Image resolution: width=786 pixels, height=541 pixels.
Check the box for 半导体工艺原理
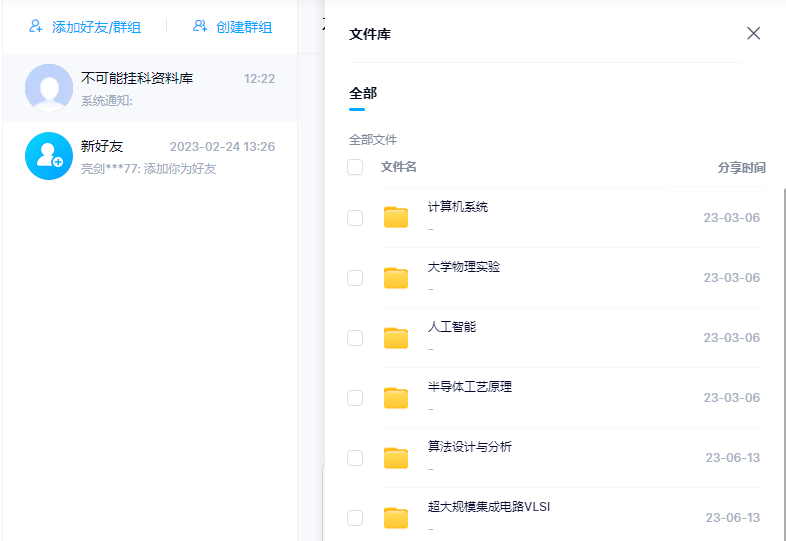(355, 398)
